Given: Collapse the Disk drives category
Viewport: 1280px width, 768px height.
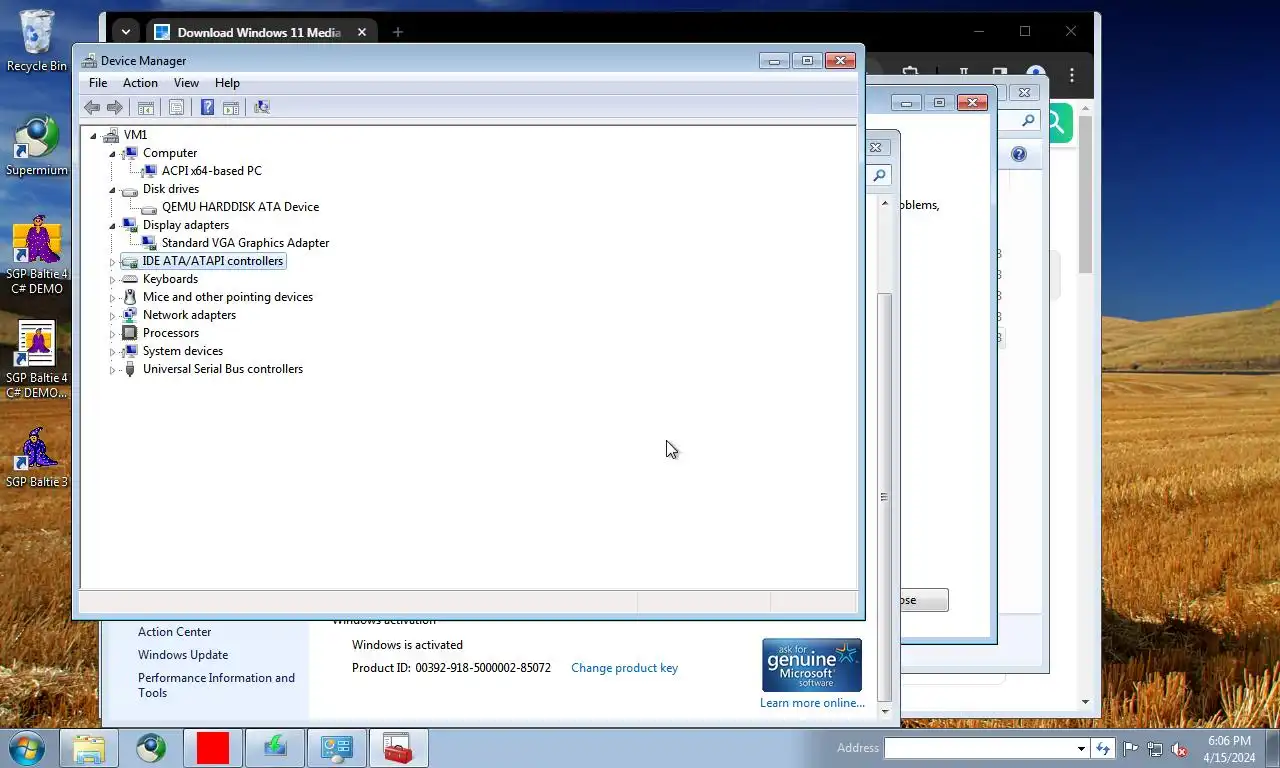Looking at the screenshot, I should (x=112, y=190).
